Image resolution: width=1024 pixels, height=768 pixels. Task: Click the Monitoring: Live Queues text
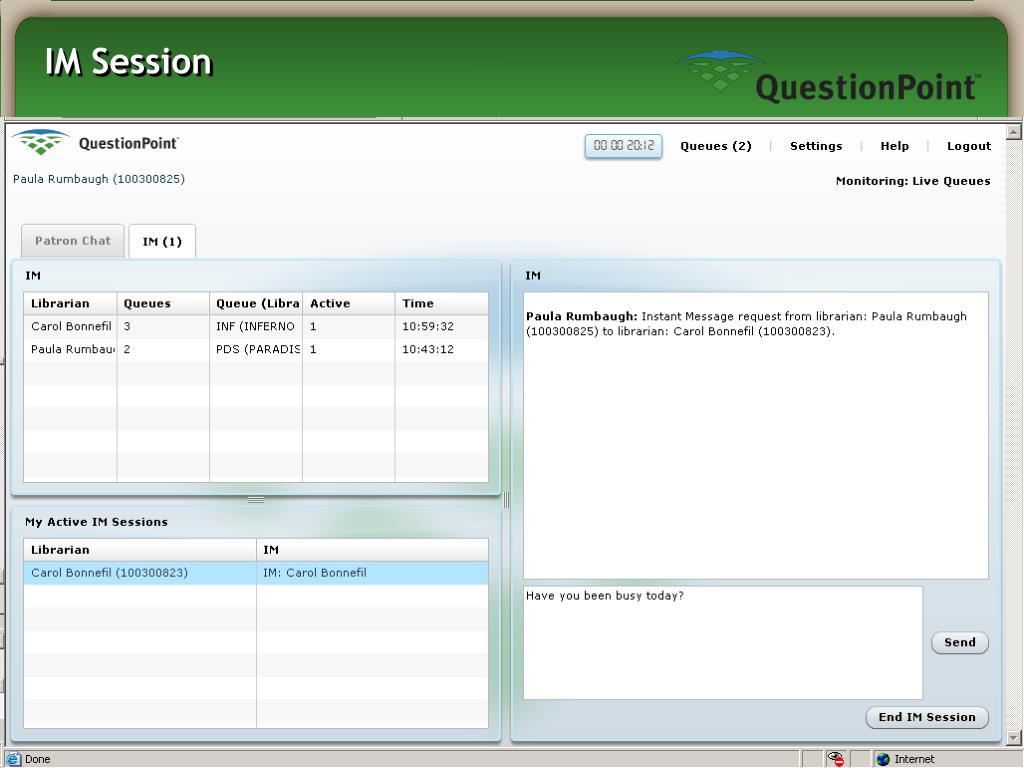pos(913,181)
